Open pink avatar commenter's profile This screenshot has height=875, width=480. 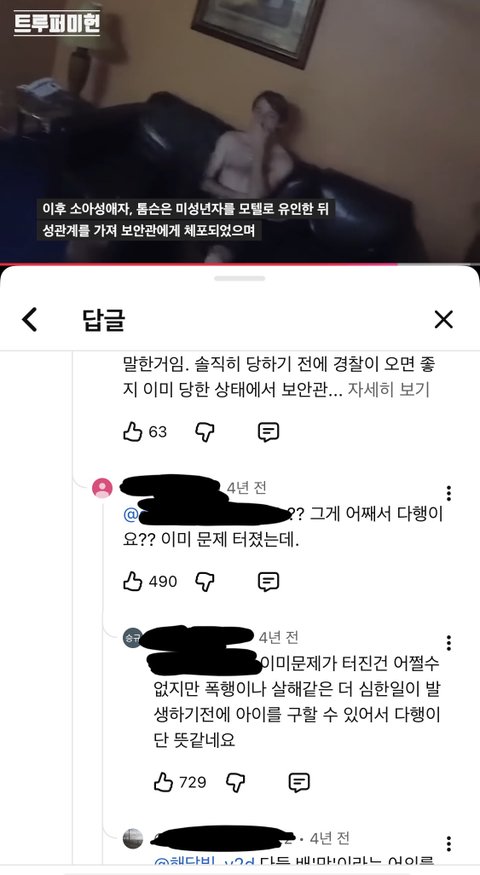tap(102, 488)
